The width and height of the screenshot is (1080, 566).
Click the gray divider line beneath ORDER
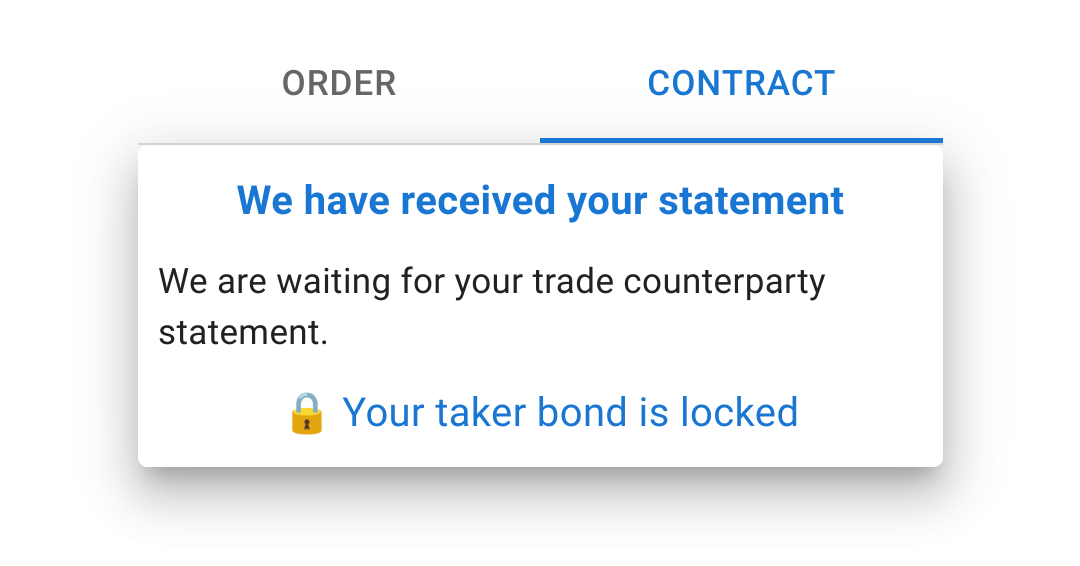(x=339, y=143)
